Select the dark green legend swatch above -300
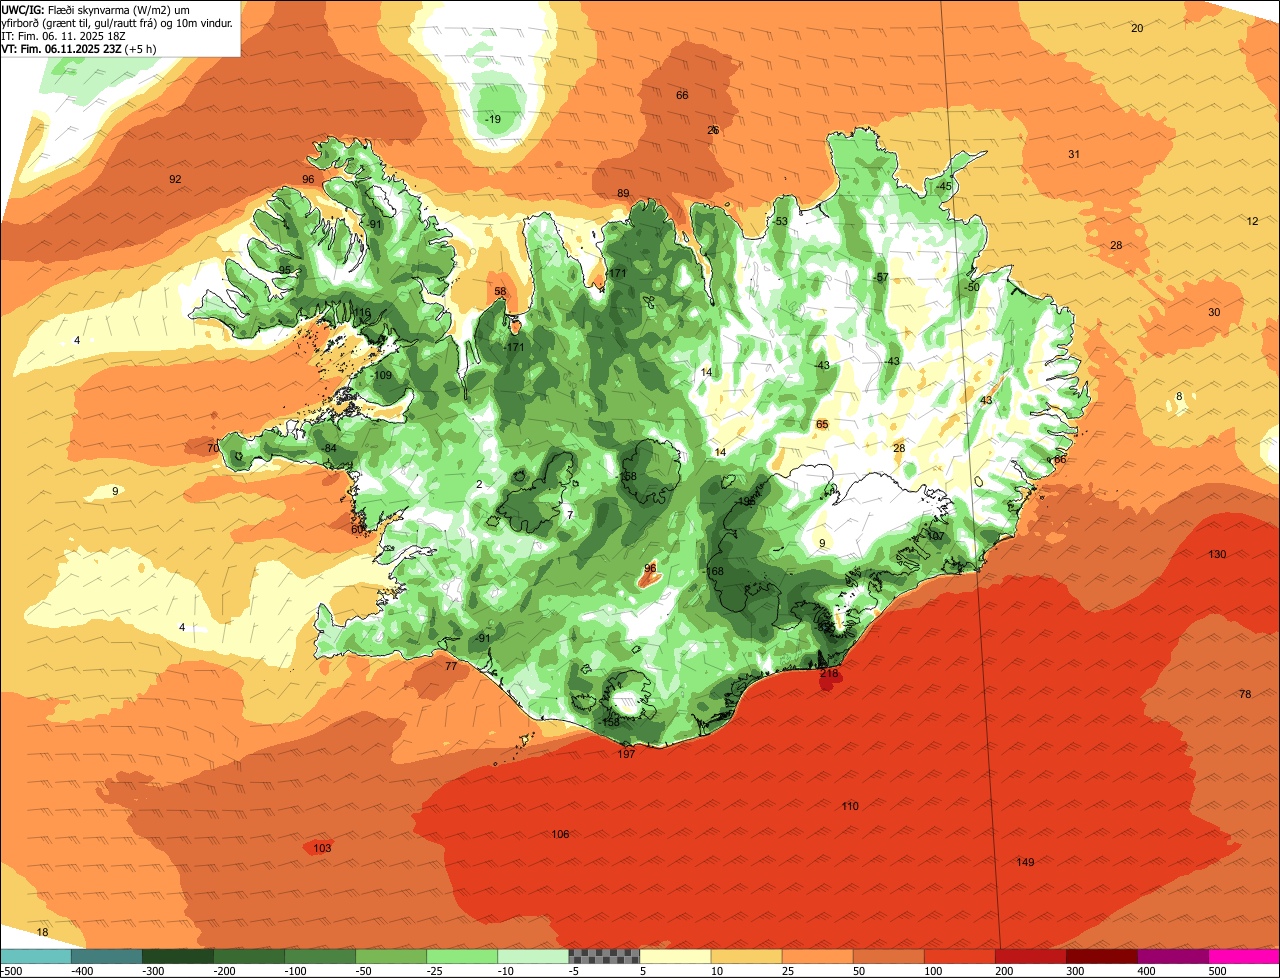The height and width of the screenshot is (978, 1280). tap(177, 956)
